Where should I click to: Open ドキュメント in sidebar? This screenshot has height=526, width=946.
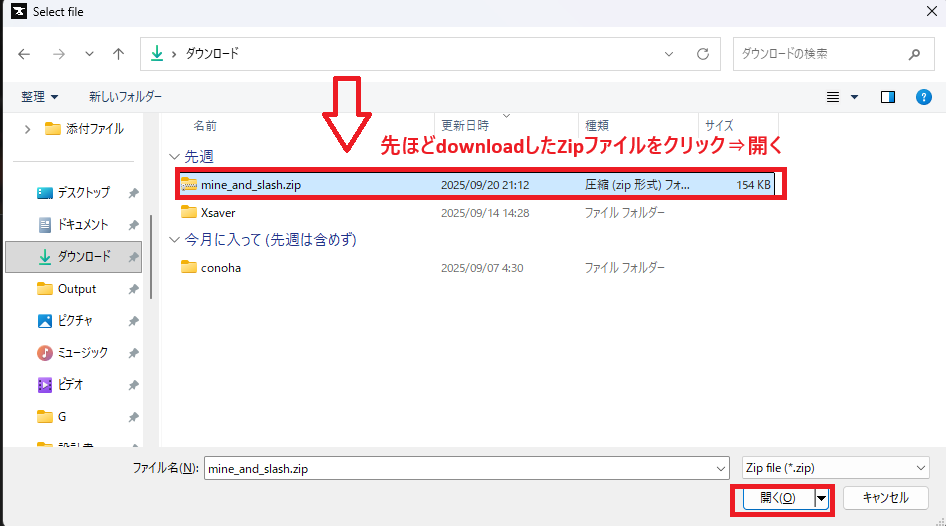point(73,224)
